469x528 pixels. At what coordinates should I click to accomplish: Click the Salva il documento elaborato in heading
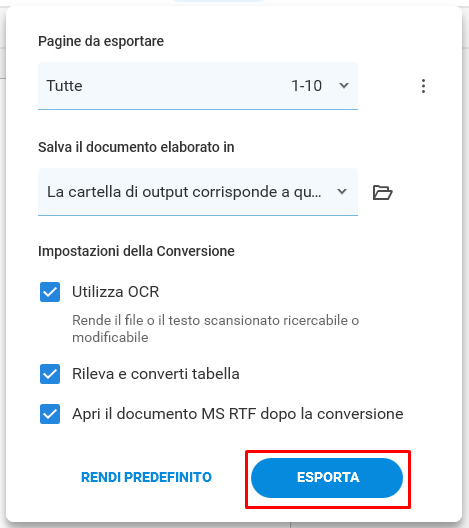136,147
